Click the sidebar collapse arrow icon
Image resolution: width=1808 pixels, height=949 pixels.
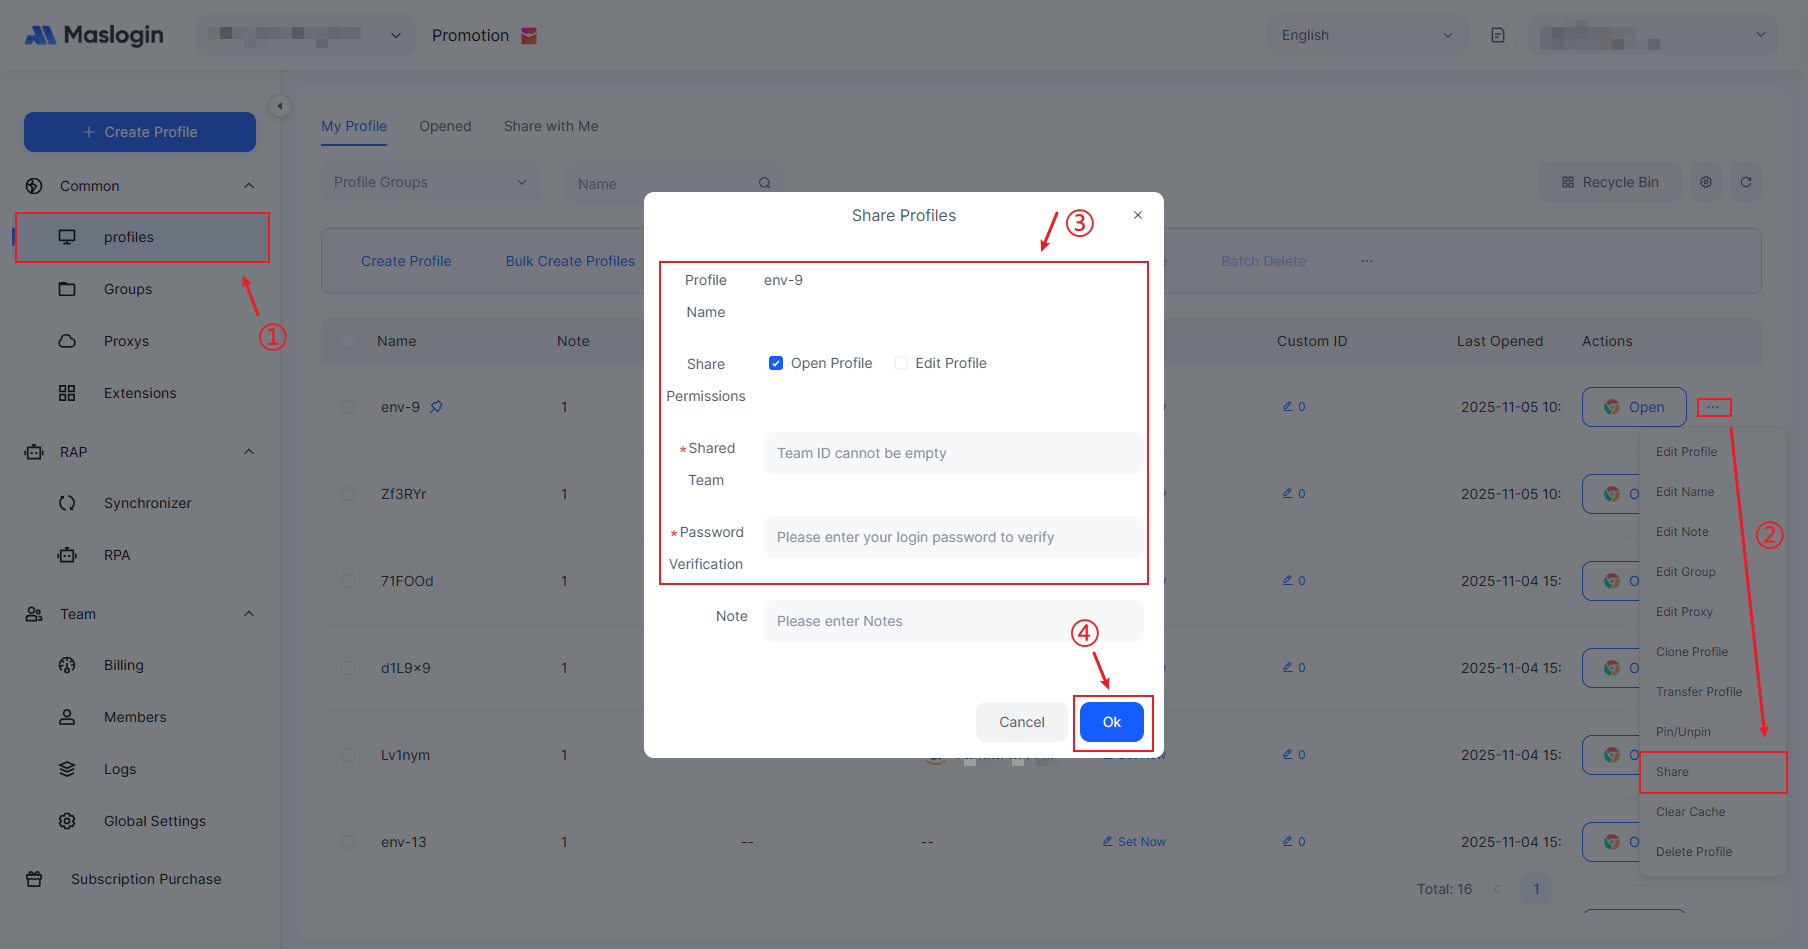pos(280,106)
